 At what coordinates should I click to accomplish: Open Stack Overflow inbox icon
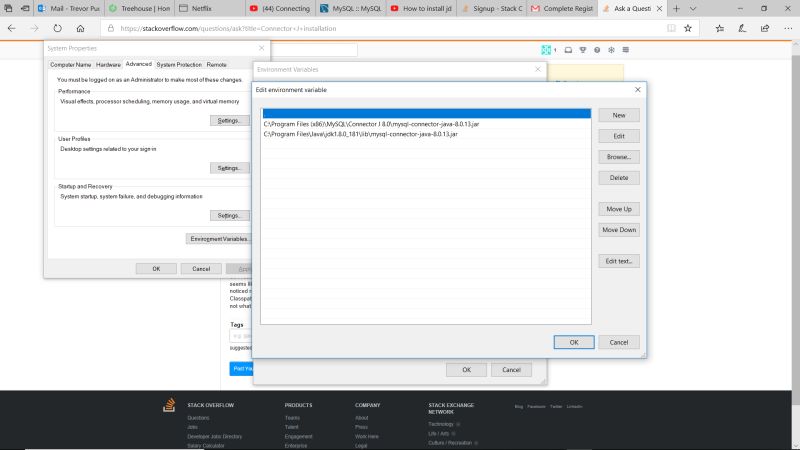pos(568,50)
